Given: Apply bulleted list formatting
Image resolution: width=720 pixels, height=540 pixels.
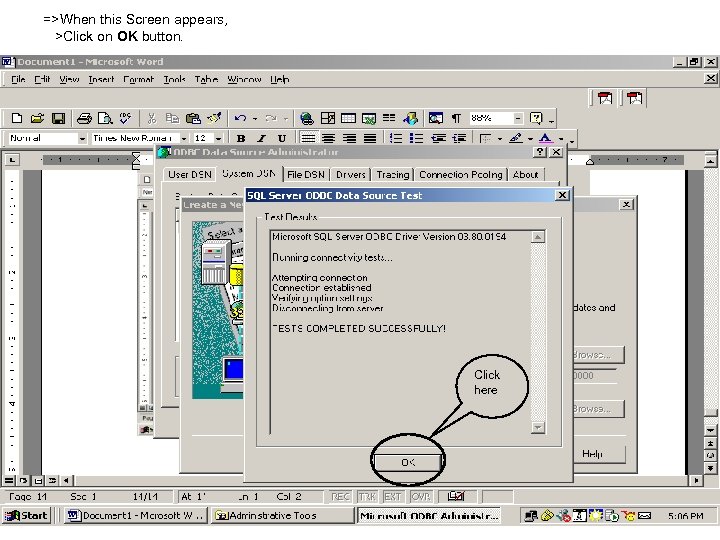Looking at the screenshot, I should [x=416, y=138].
